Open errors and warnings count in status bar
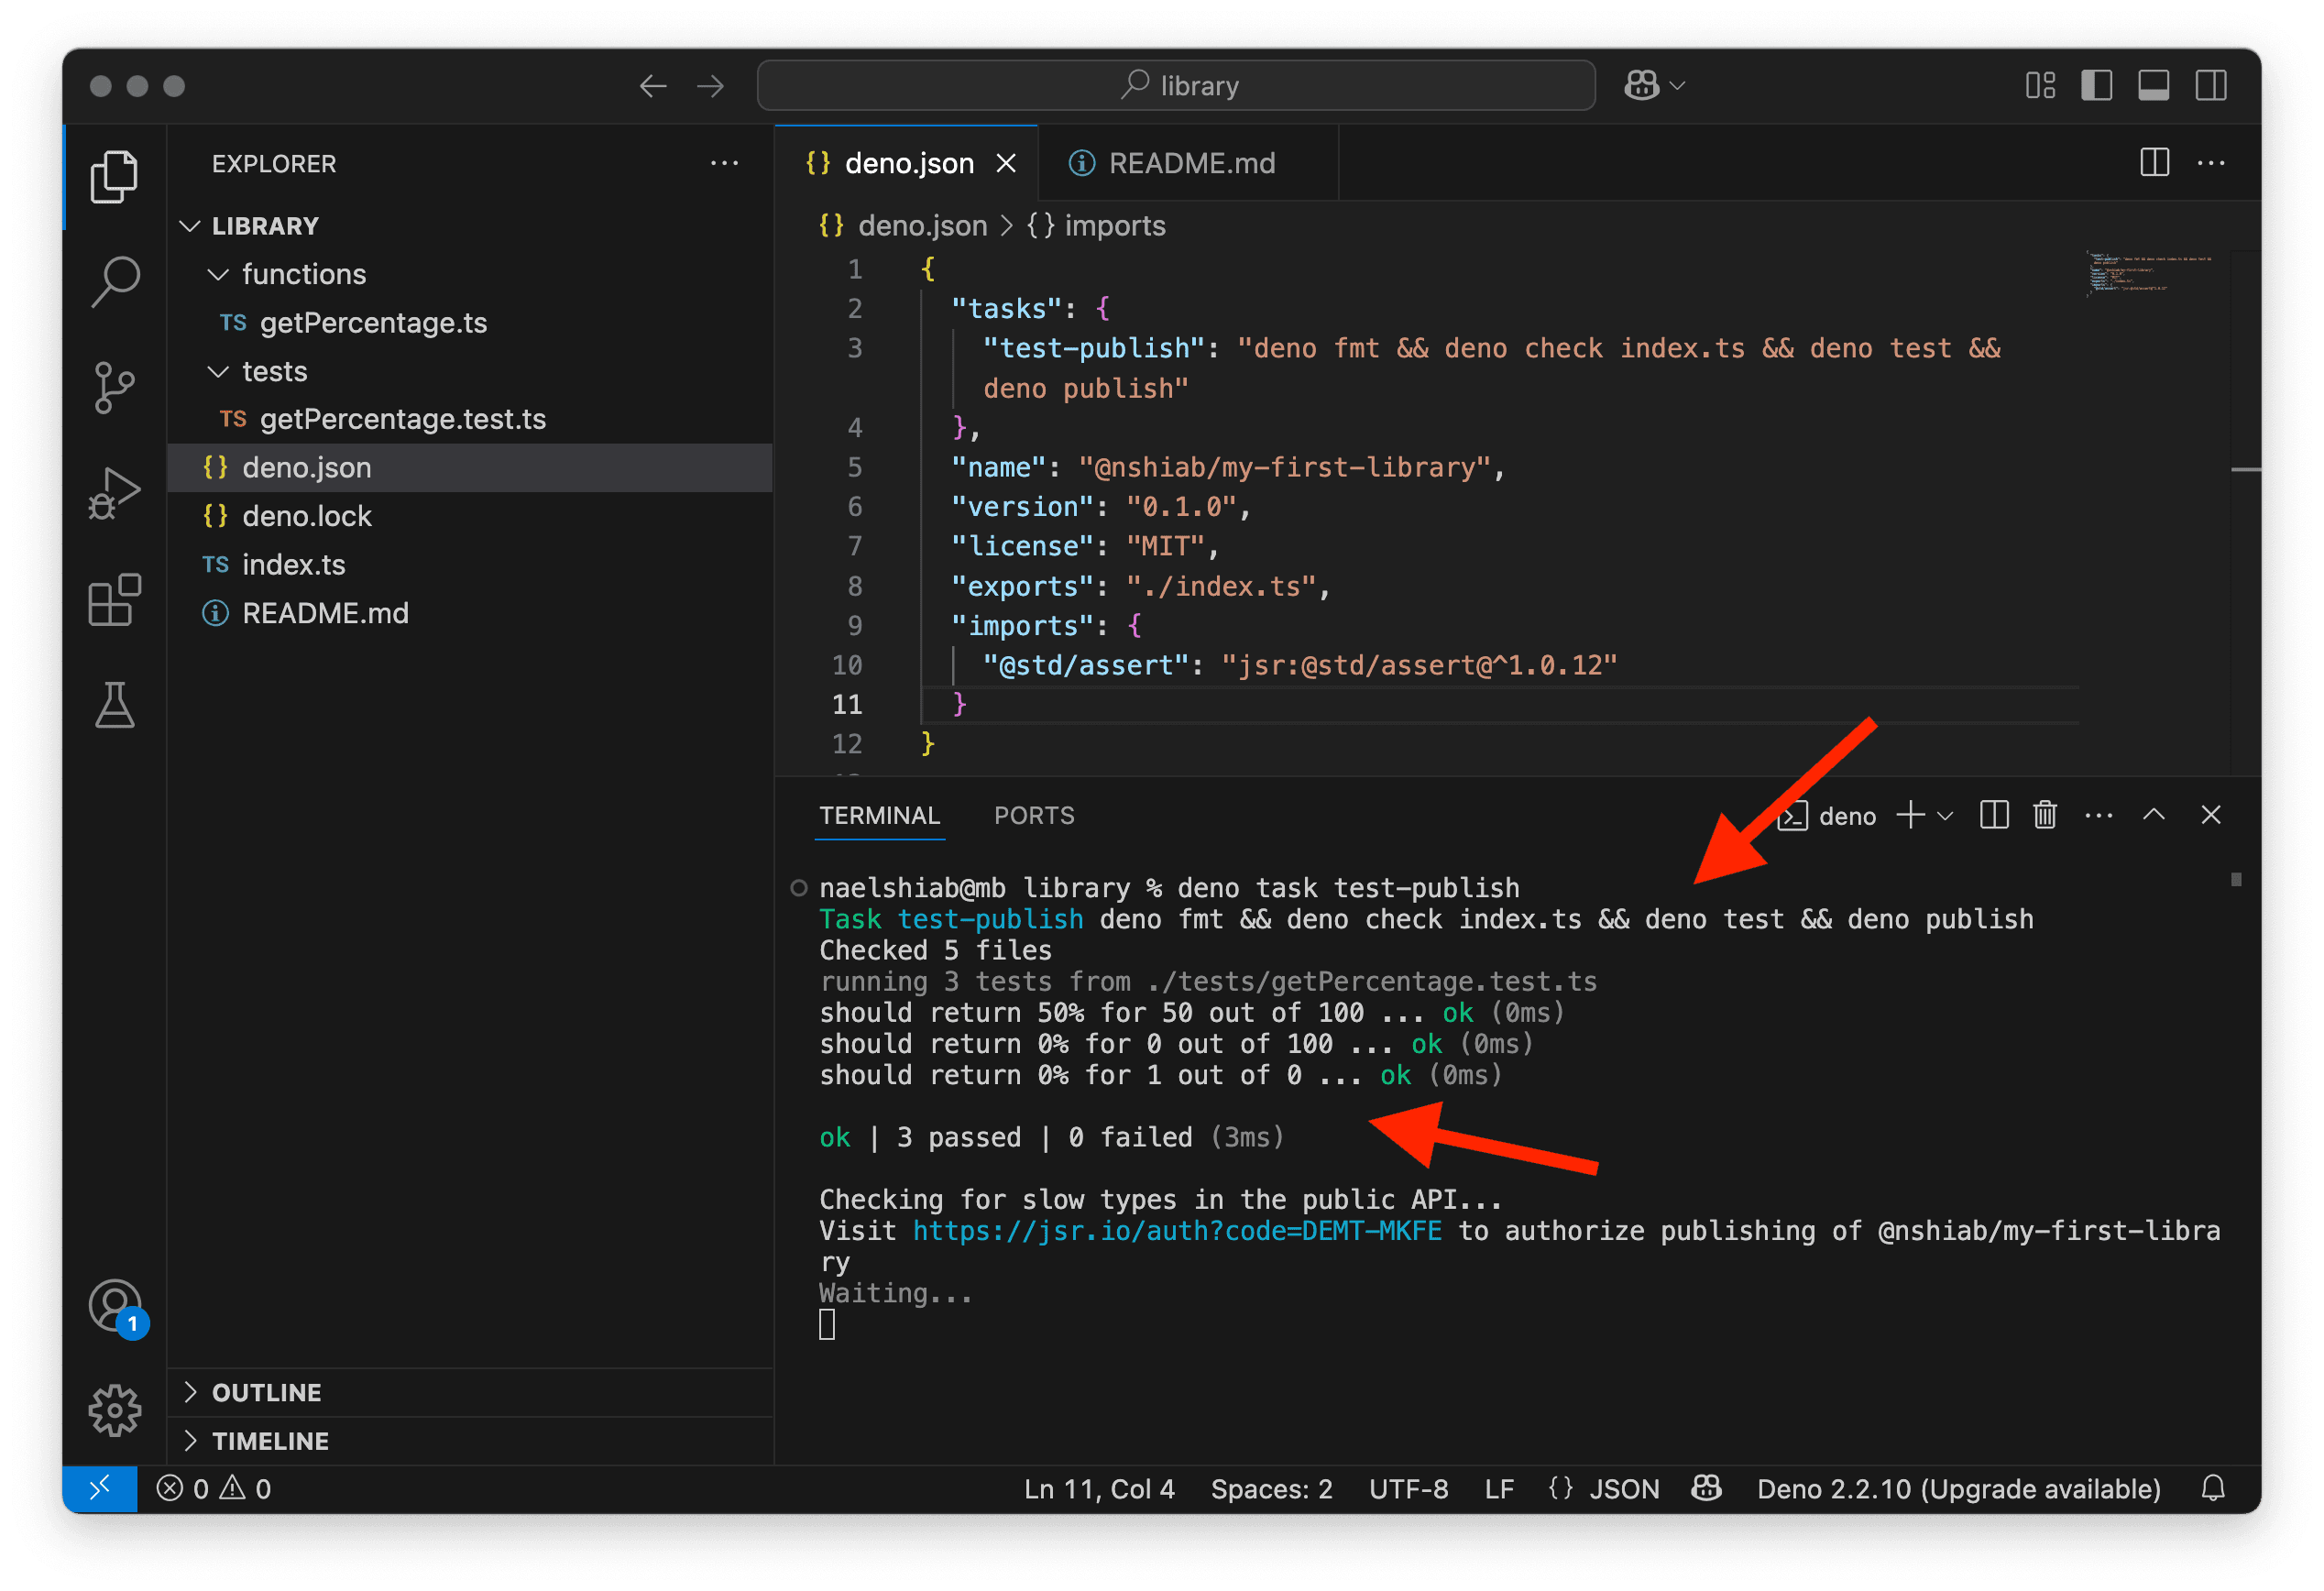2324x1591 pixels. 213,1488
